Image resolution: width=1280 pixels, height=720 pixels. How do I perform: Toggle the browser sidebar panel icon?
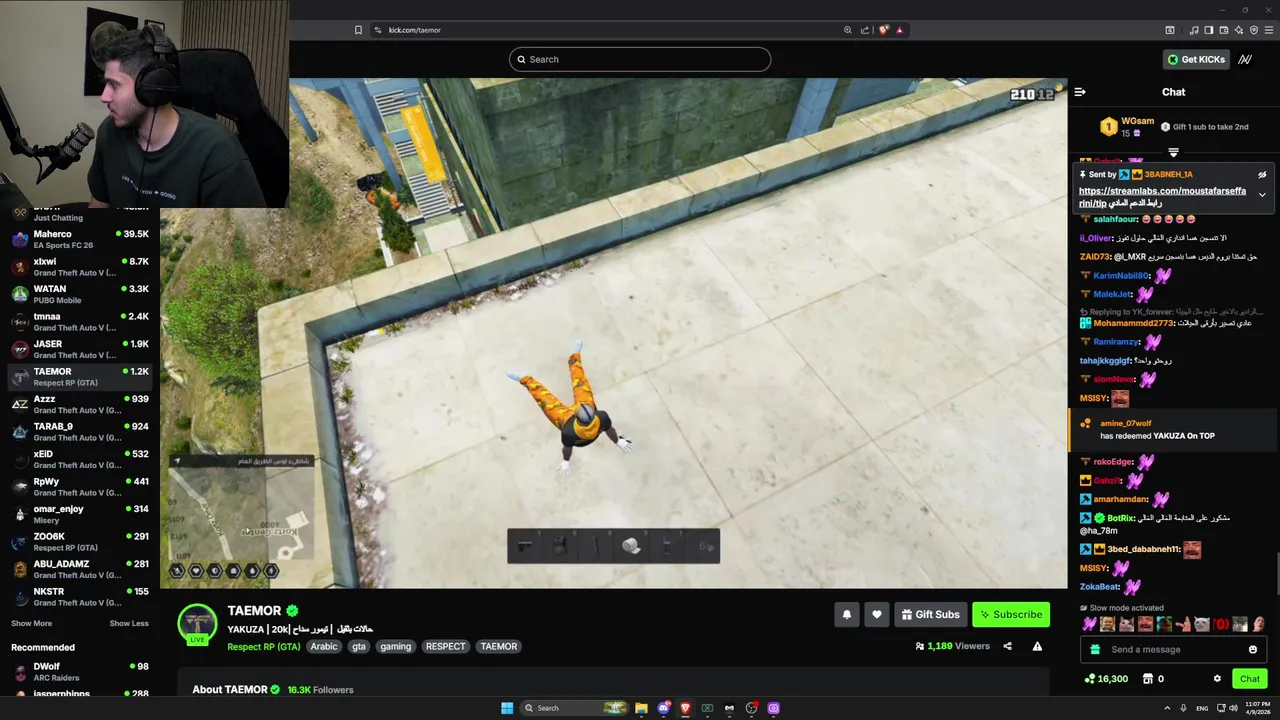coord(1208,30)
